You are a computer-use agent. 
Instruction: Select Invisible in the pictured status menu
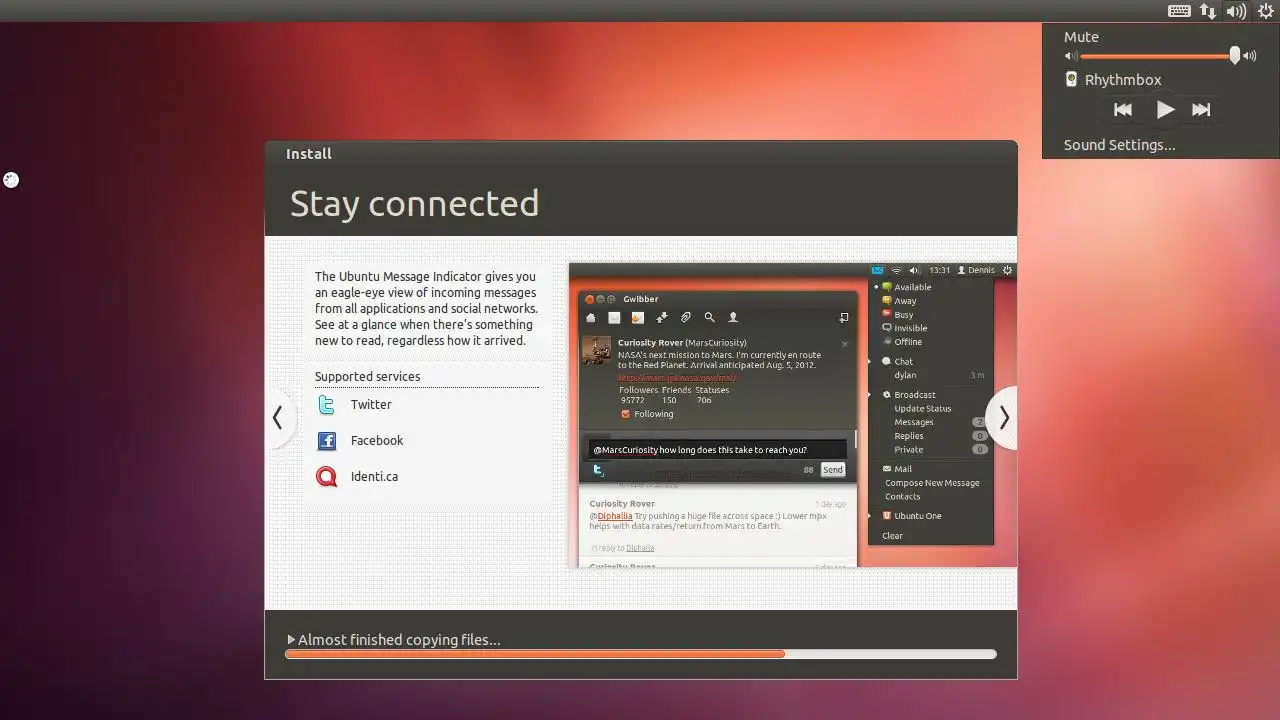pos(910,328)
